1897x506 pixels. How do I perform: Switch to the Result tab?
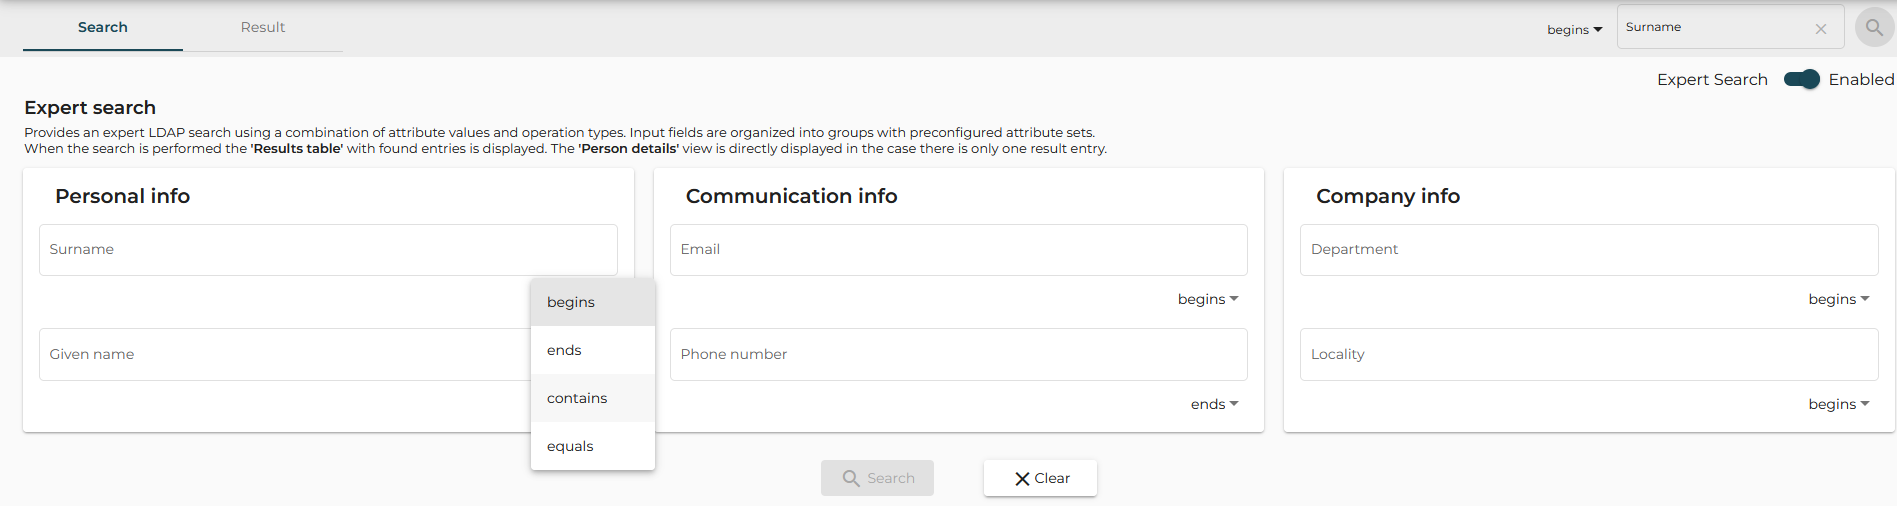[x=263, y=27]
